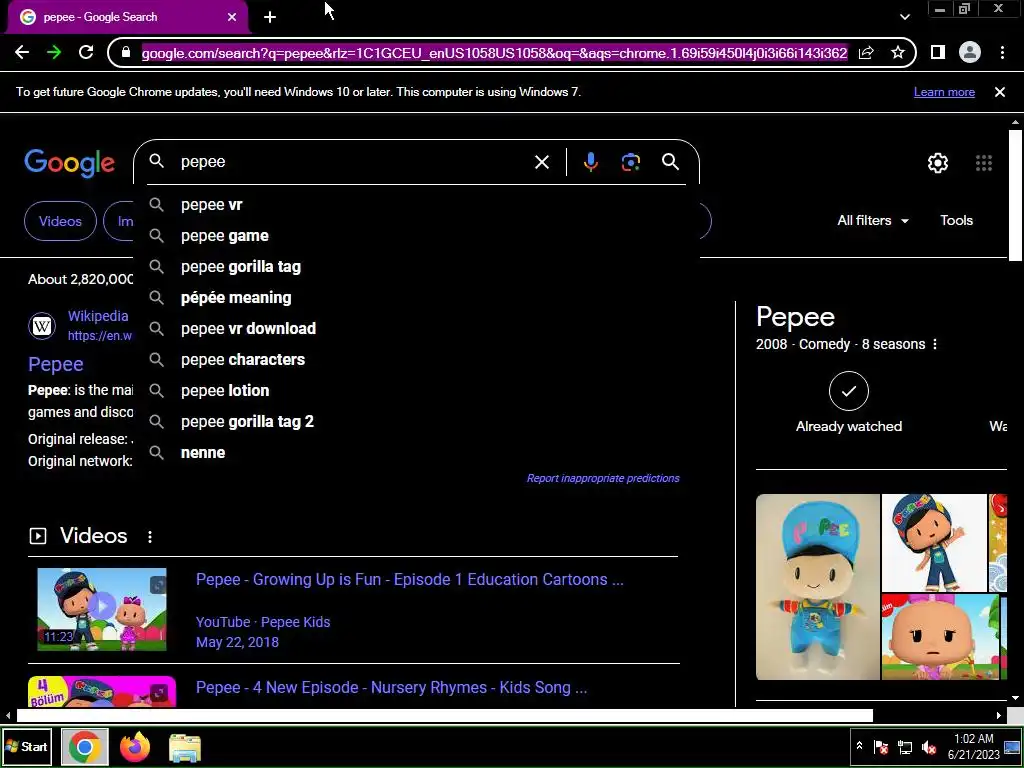Click the Google logo
1024x768 pixels.
click(x=70, y=163)
